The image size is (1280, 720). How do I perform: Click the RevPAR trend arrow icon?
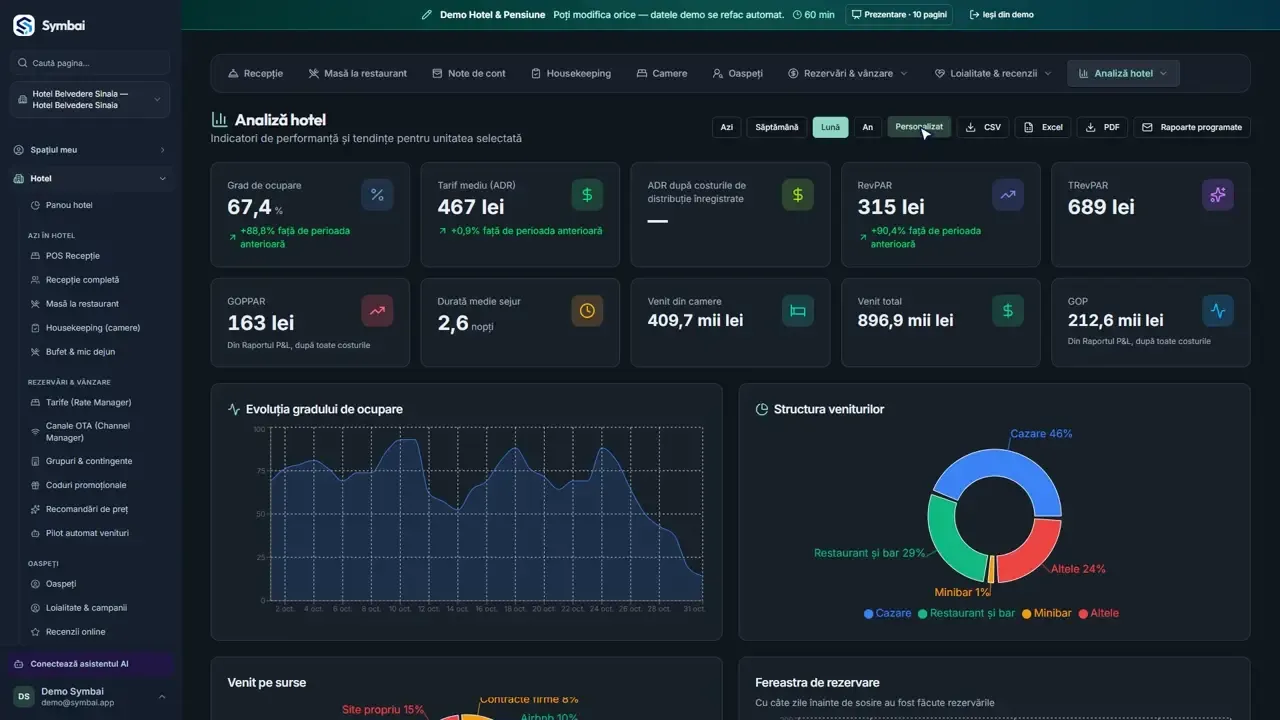1008,195
